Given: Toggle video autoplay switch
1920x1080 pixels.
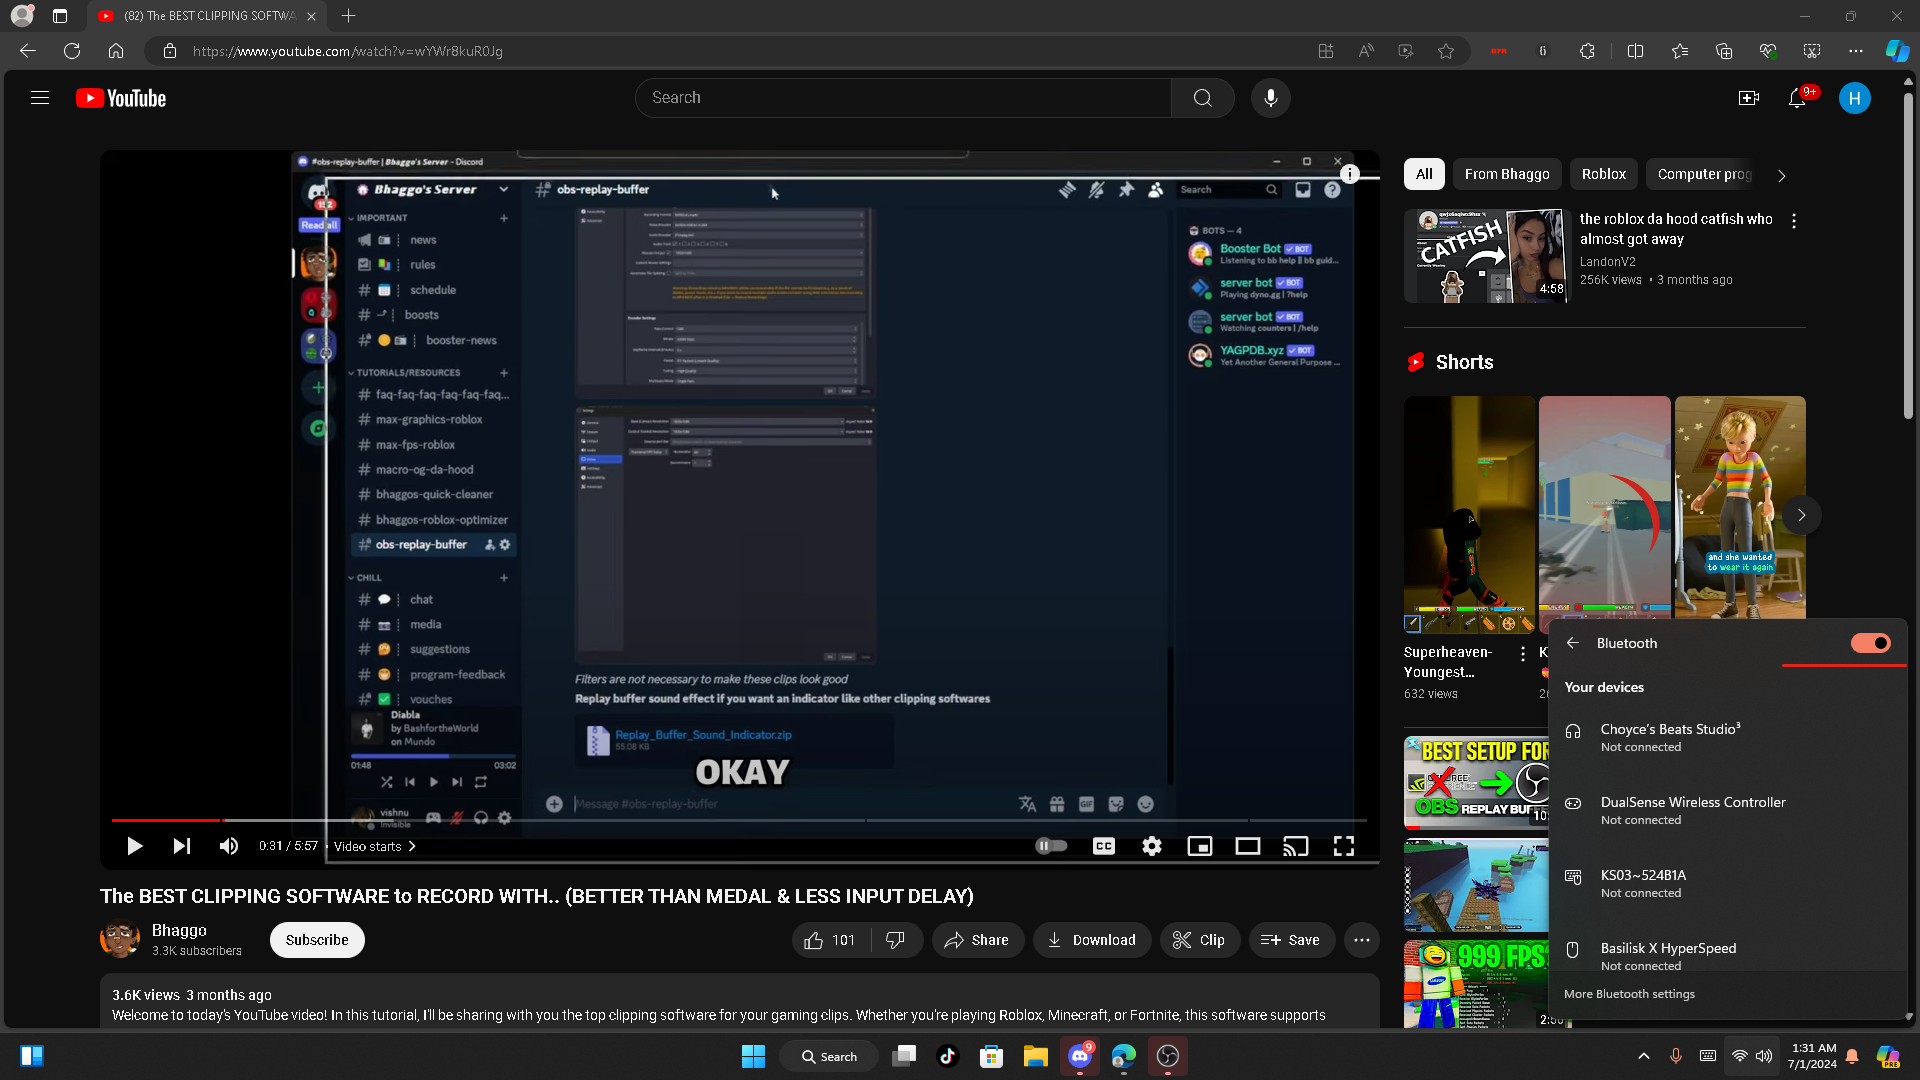Looking at the screenshot, I should click(x=1051, y=846).
